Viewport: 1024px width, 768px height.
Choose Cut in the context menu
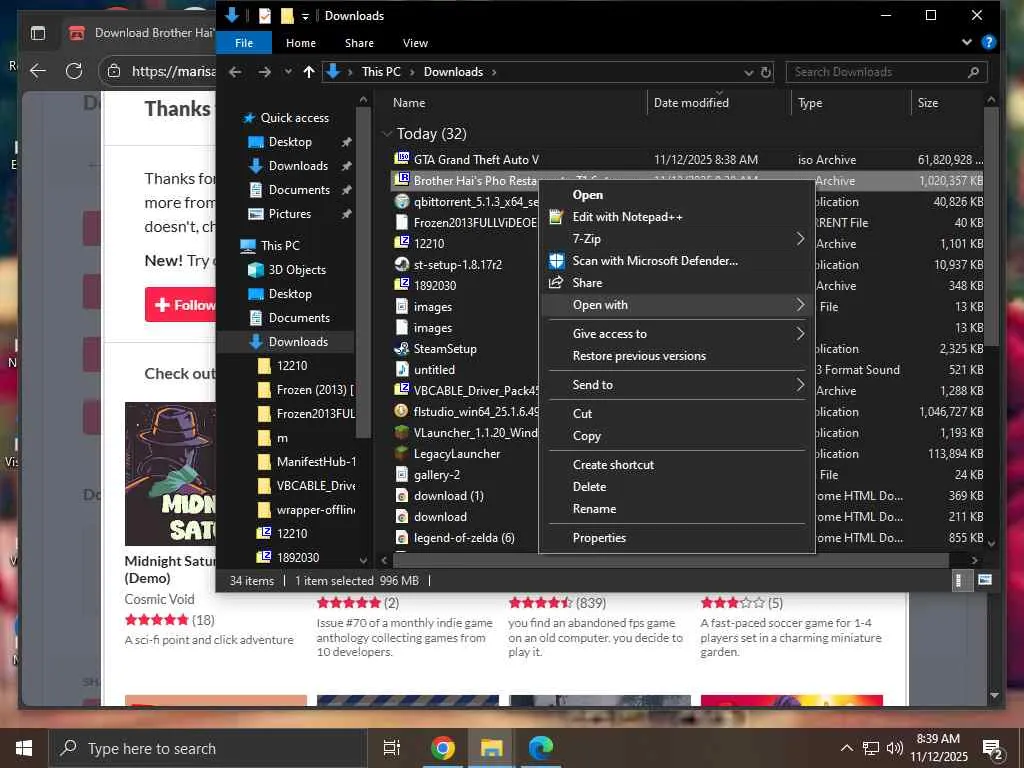pos(677,414)
